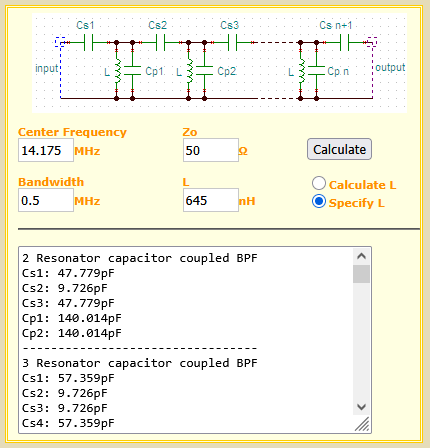Click the 'Cp1: 140.014pF' result line

[x=72, y=318]
